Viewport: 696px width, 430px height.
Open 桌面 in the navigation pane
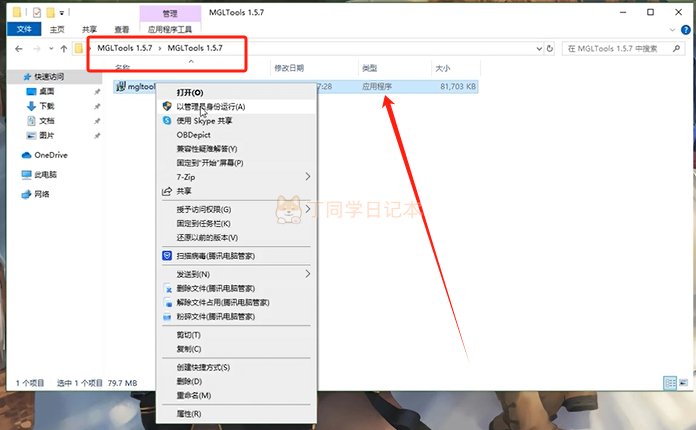pyautogui.click(x=46, y=91)
